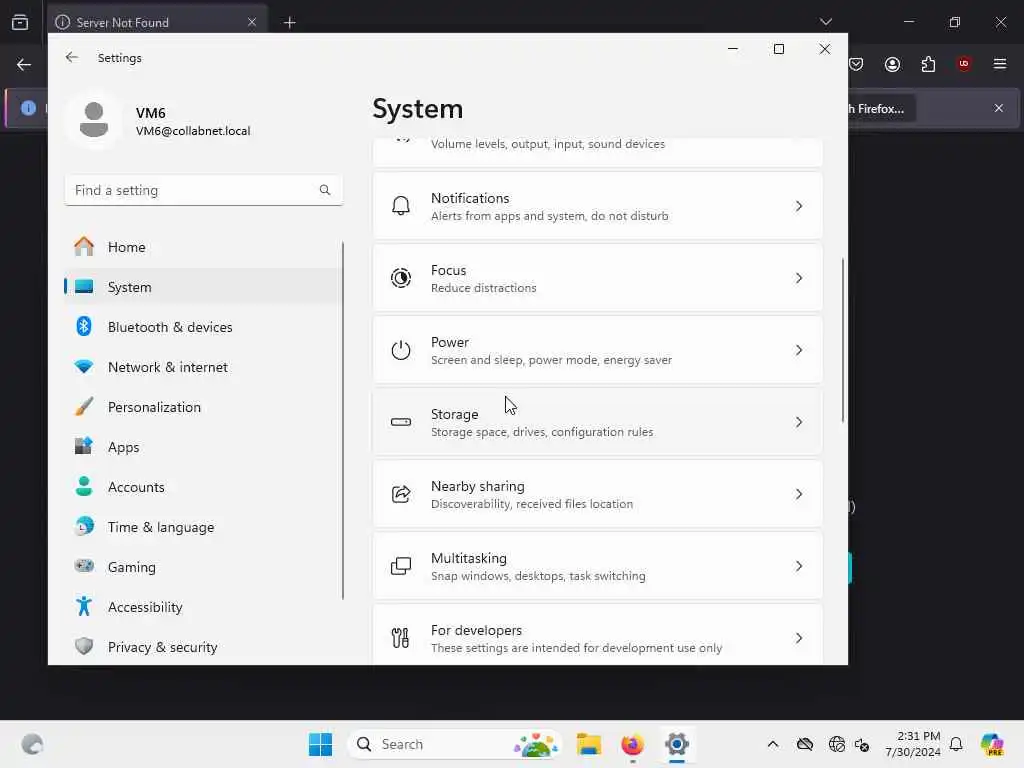Viewport: 1024px width, 768px height.
Task: Dismiss the Firefox notification bar
Action: click(999, 108)
